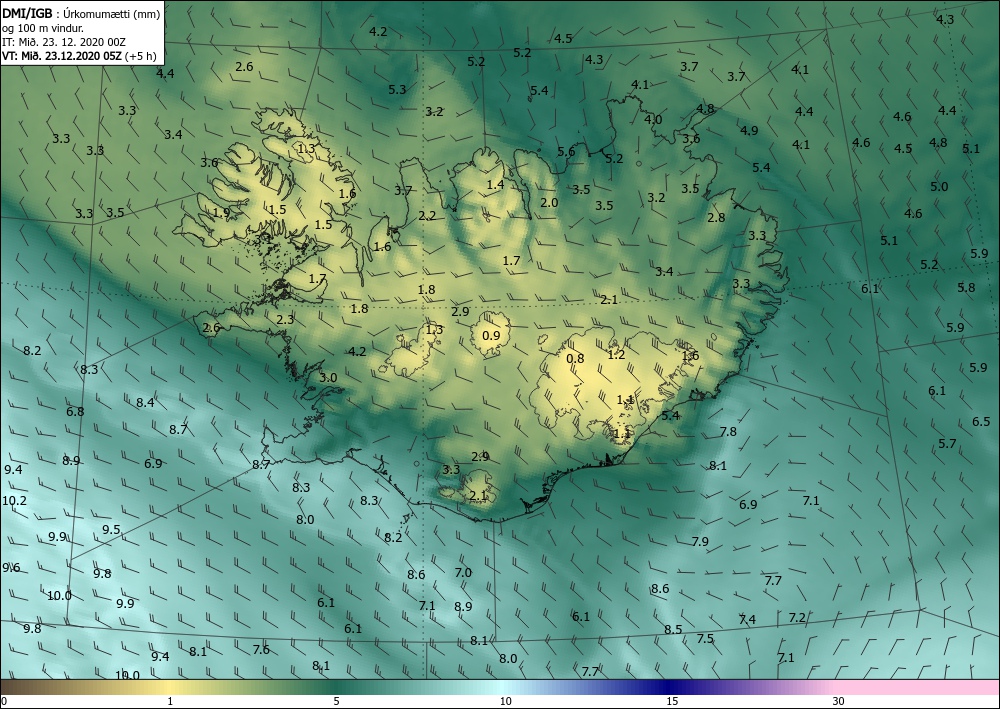Viewport: 1000px width, 709px height.
Task: Click the map value "5.8"
Action: click(x=966, y=288)
